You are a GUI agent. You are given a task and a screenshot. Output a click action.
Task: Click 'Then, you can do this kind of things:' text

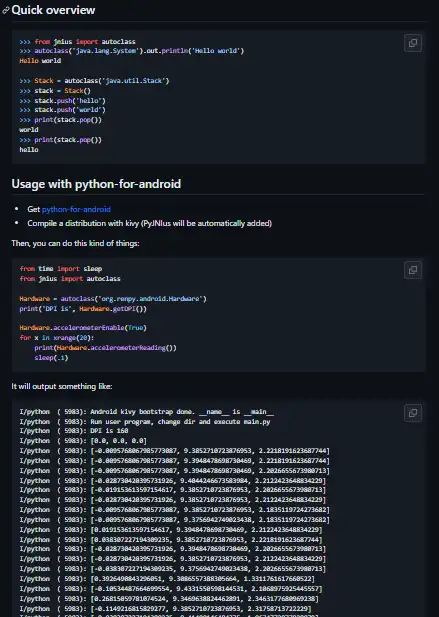point(76,243)
